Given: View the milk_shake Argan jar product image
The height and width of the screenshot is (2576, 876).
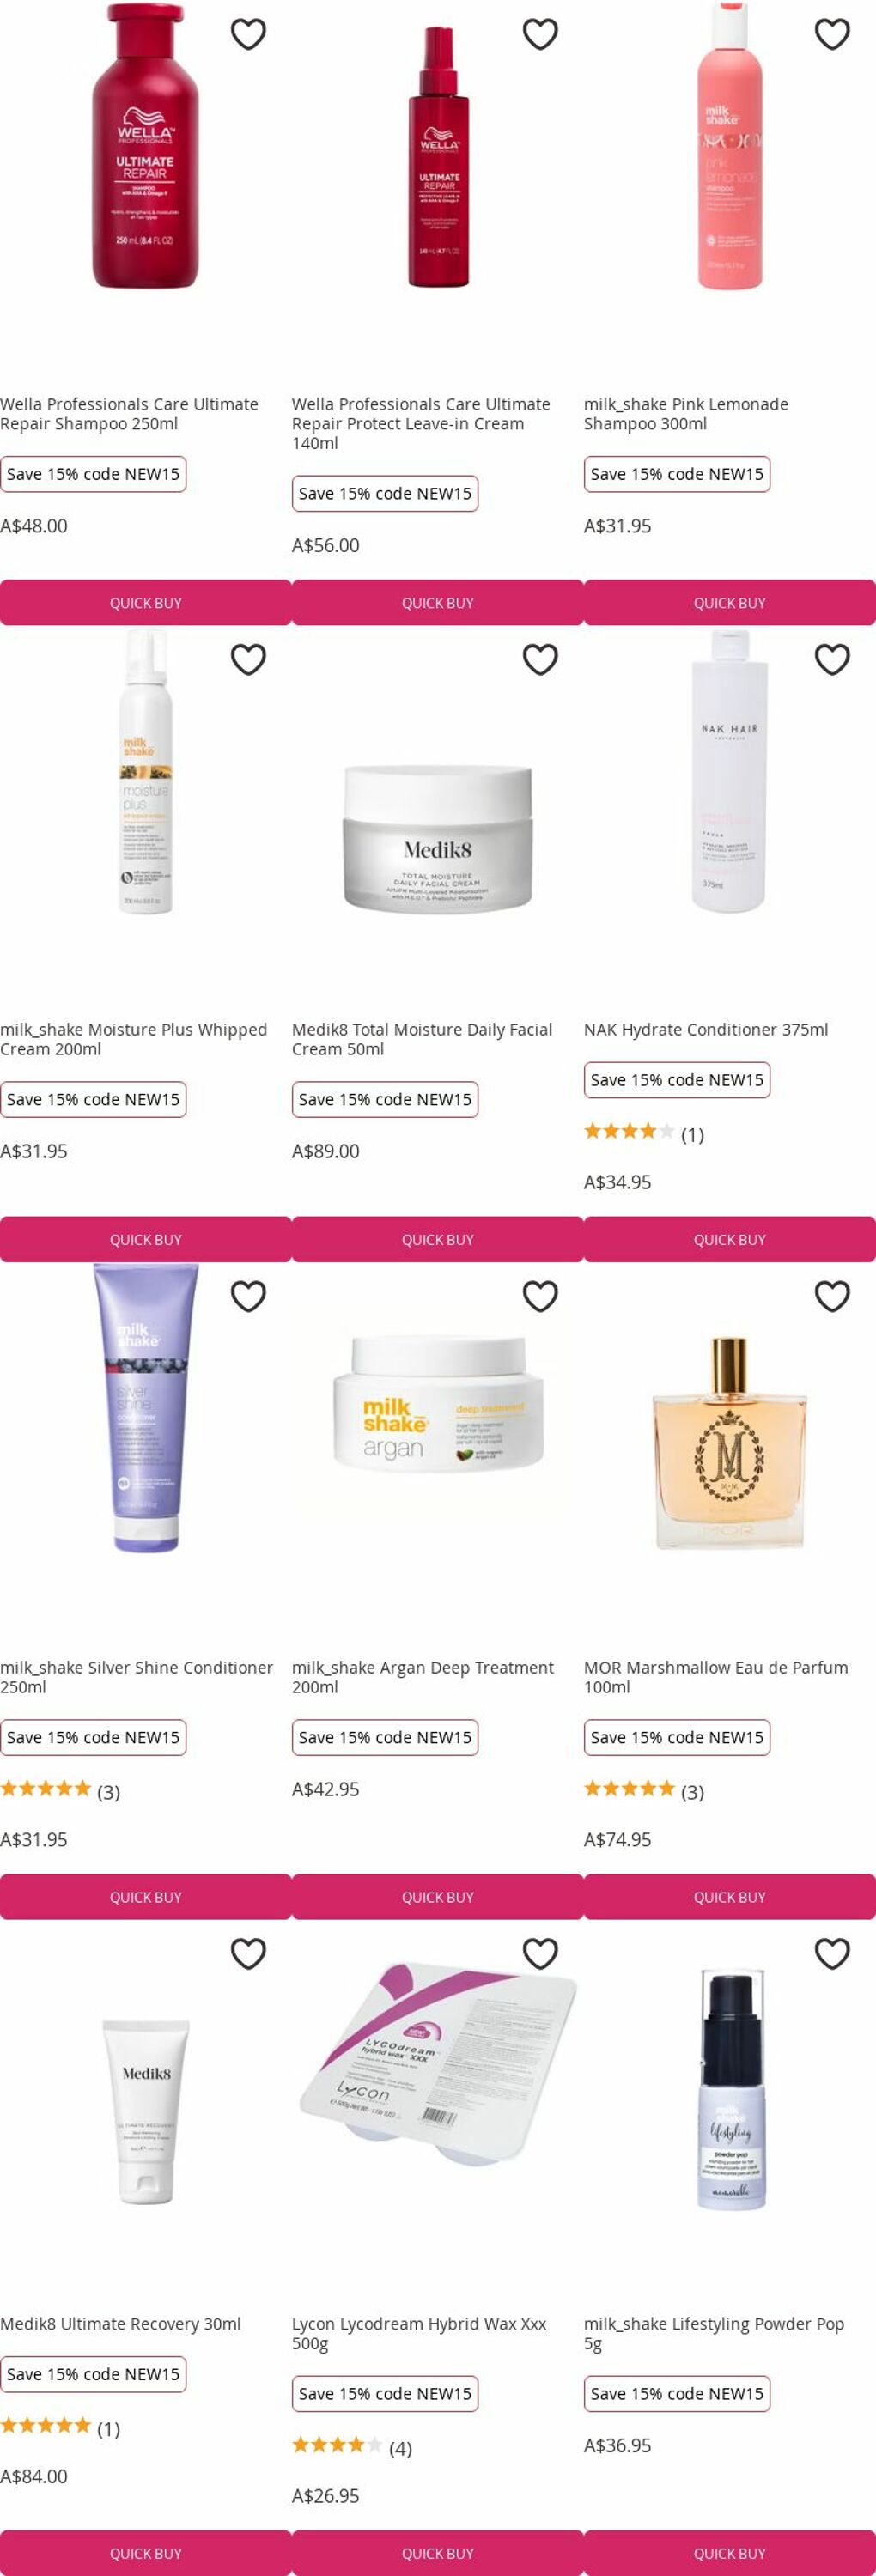Looking at the screenshot, I should (x=438, y=1404).
